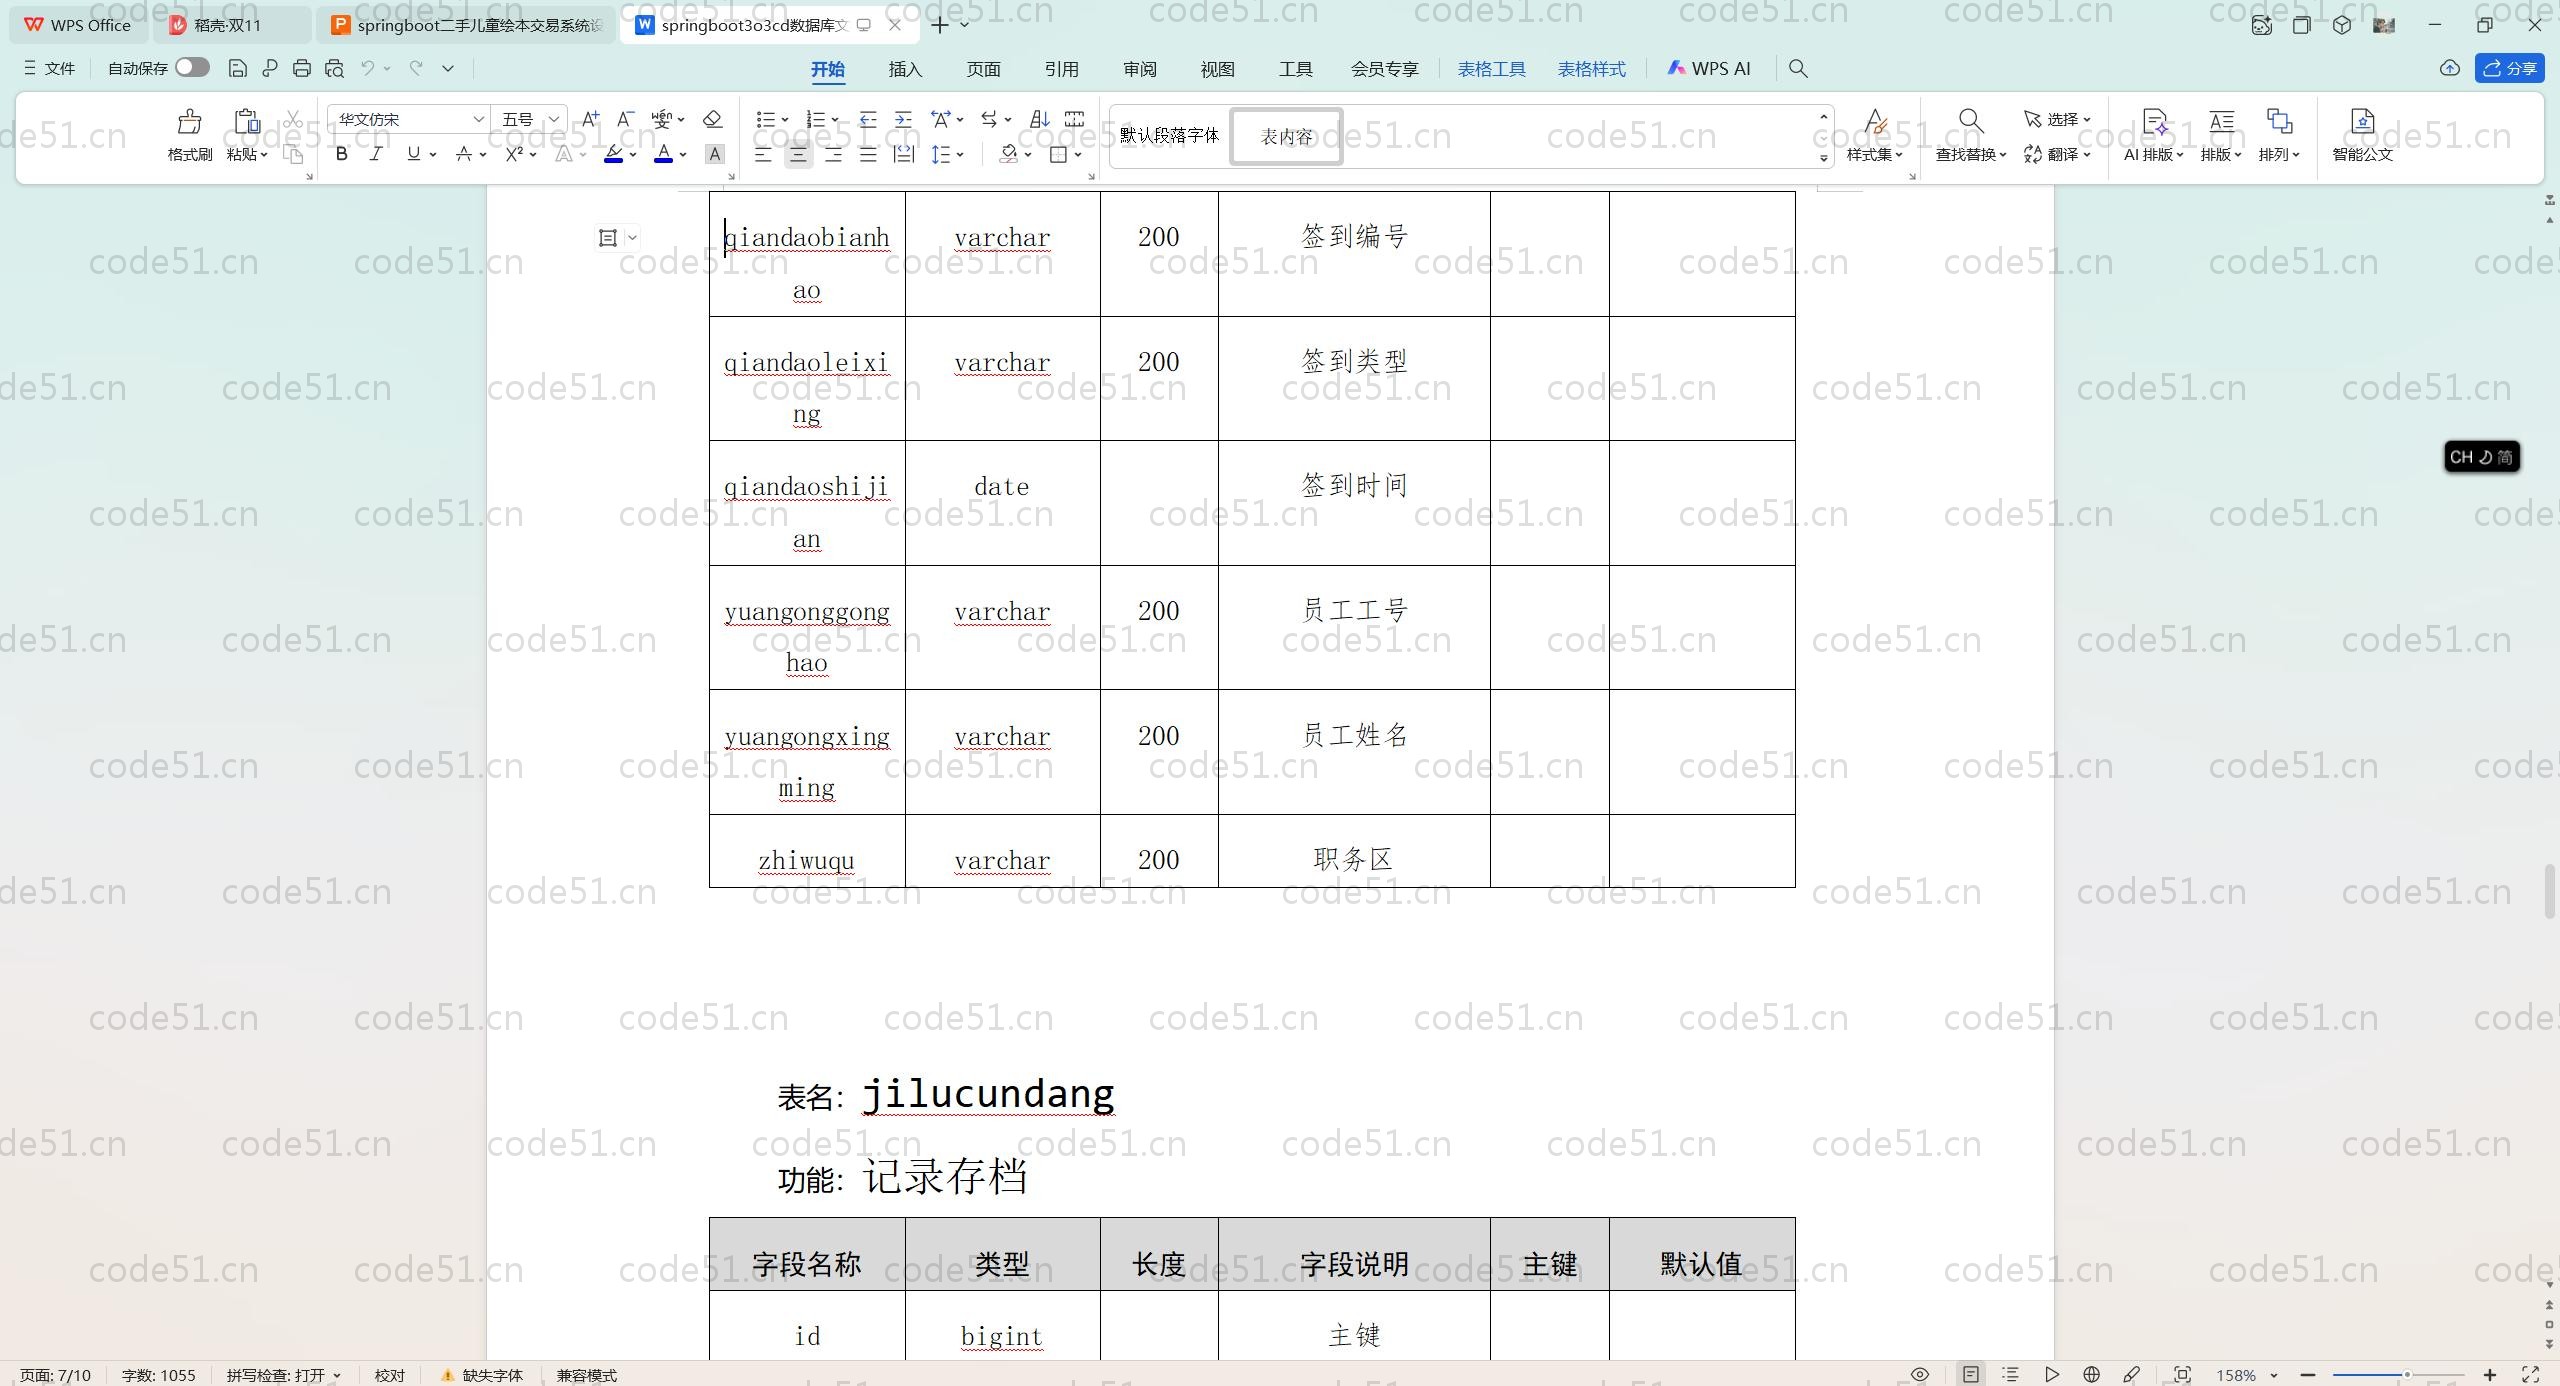Click the print icon in quick toolbar

301,68
